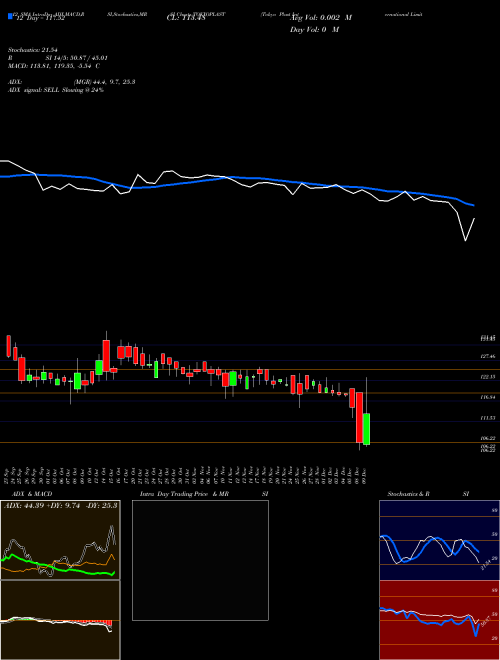Click the 'ADX: 44.39 +DY: 9.74 -DY: 25.3' header

click(61, 506)
